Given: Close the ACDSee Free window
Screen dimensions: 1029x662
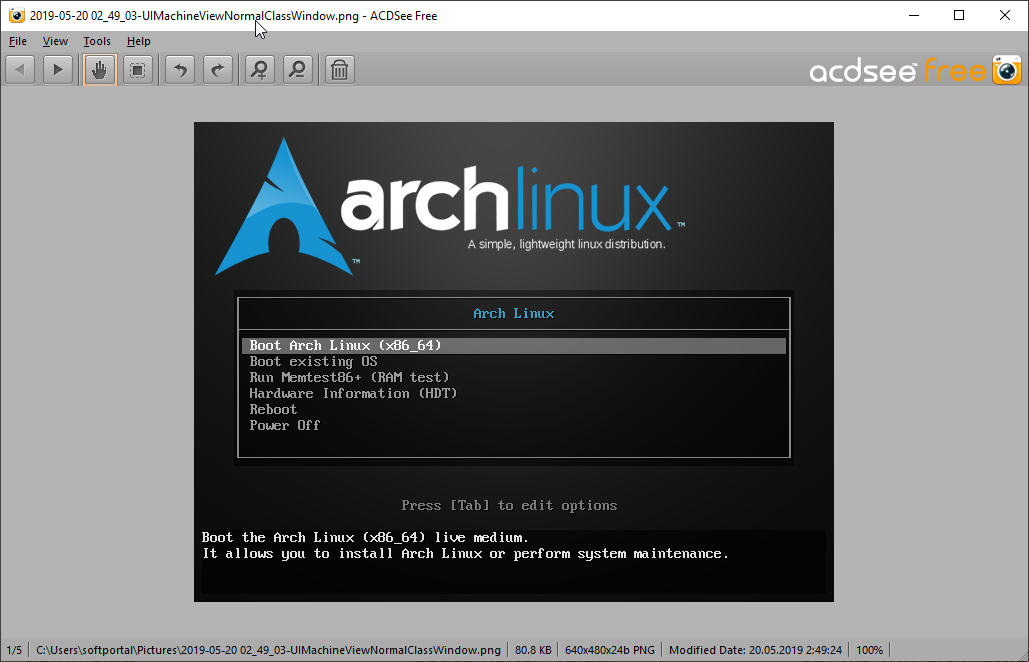Looking at the screenshot, I should pos(1005,15).
